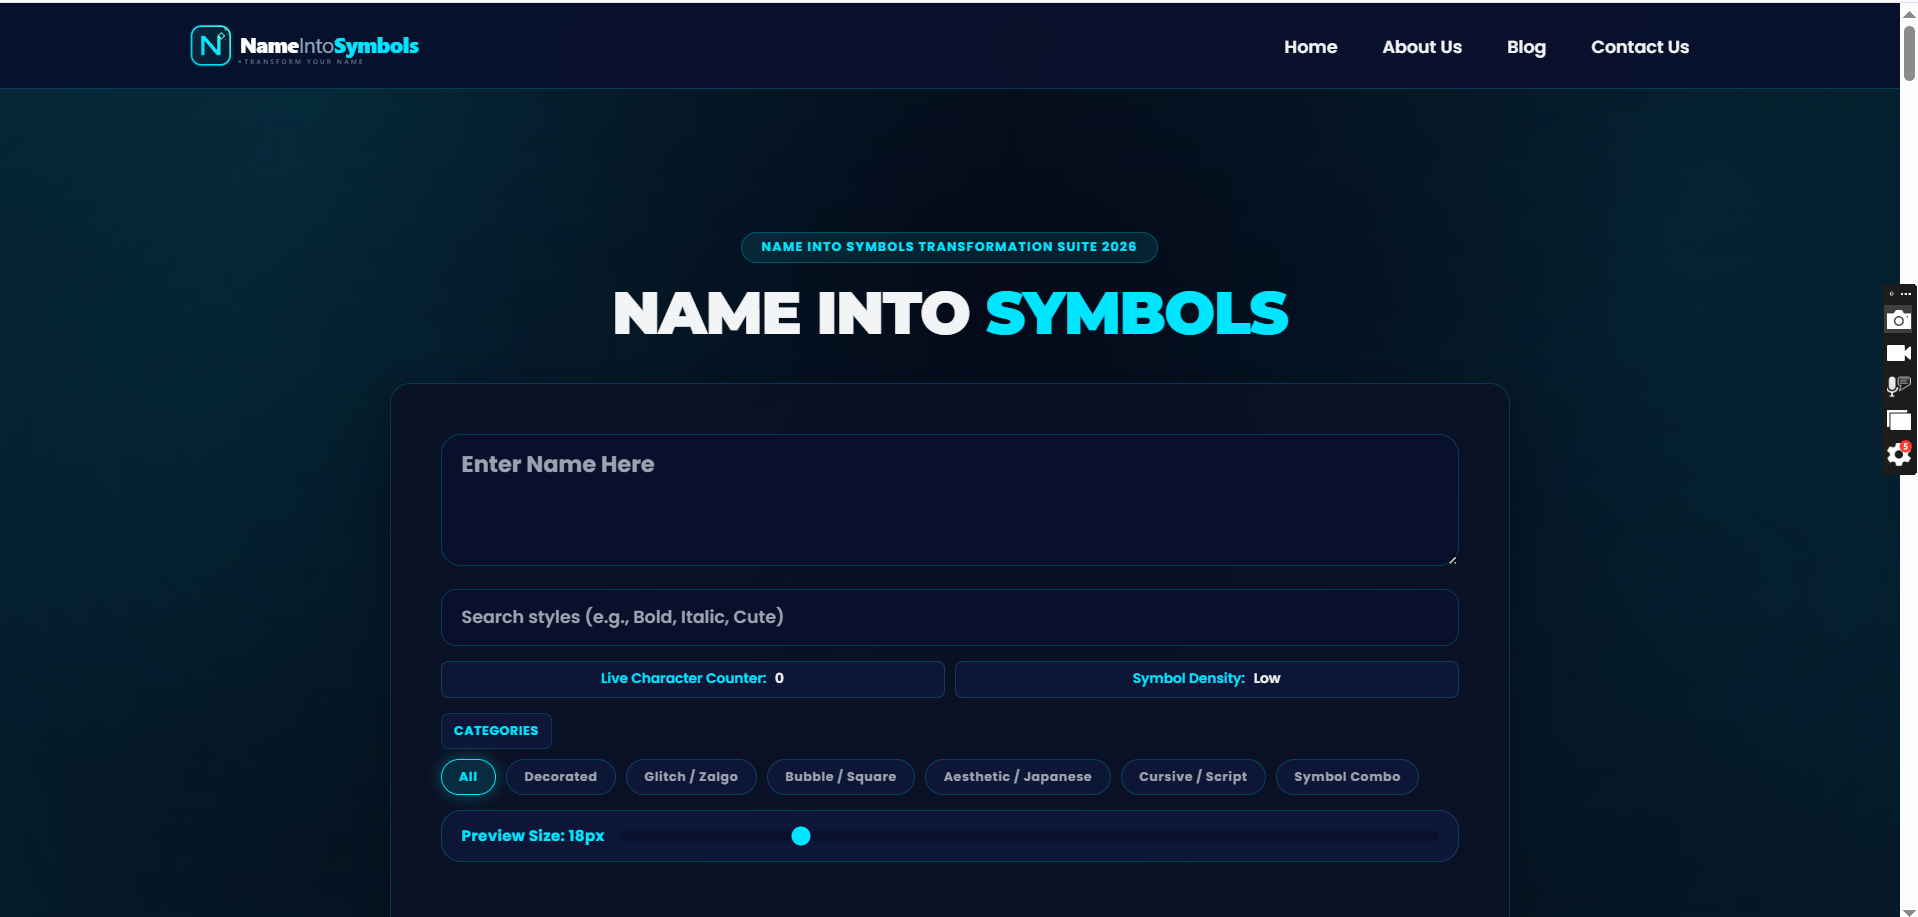Filter by Glitch / Zalgo styles

tap(691, 777)
